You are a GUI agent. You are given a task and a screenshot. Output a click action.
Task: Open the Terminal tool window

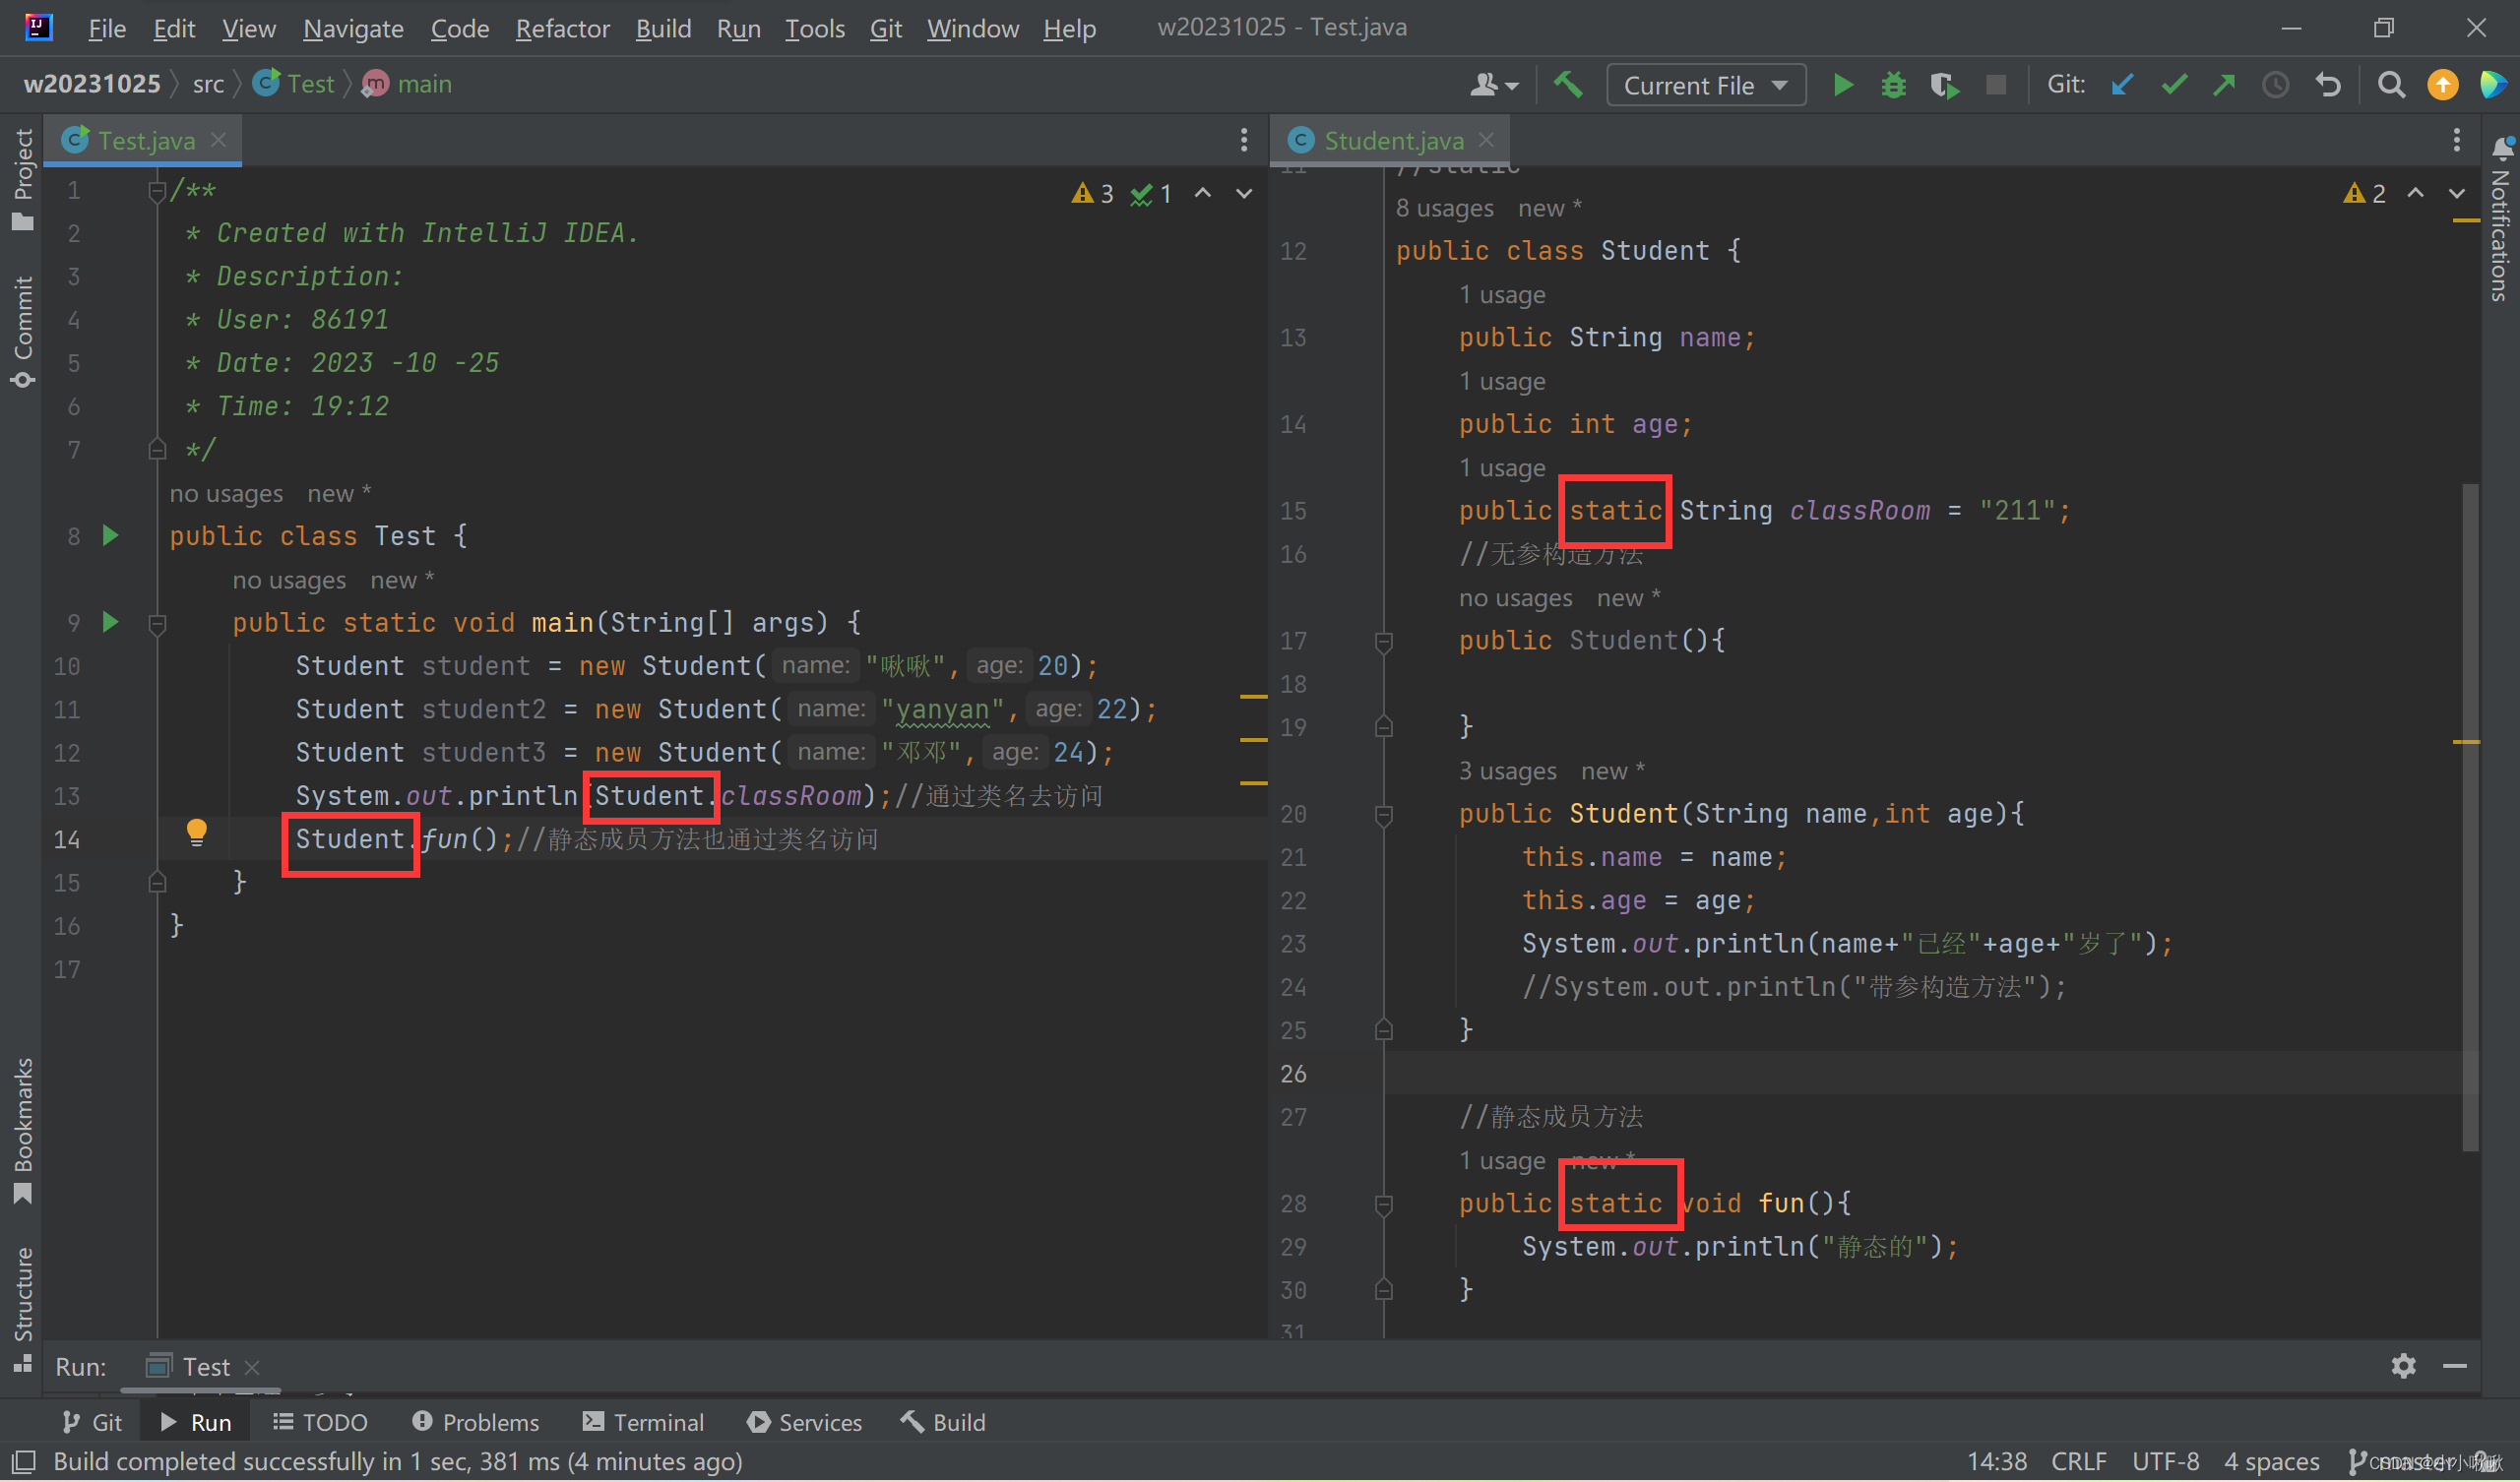[x=643, y=1422]
